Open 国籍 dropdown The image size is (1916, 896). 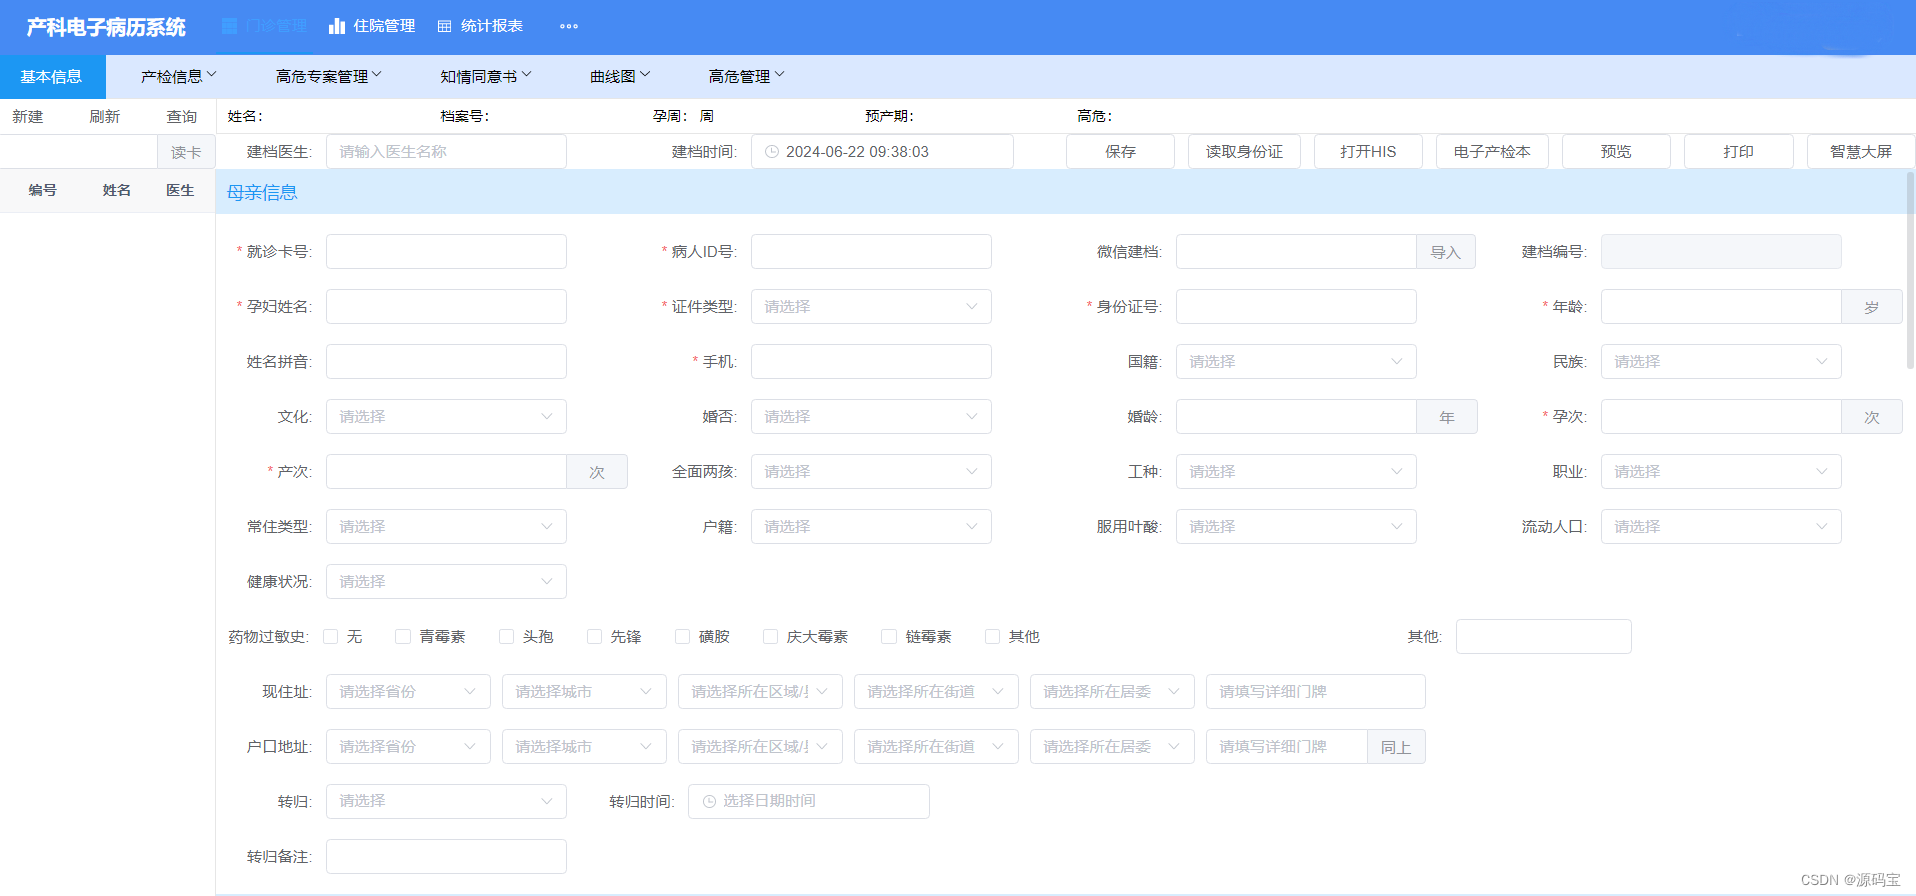click(1296, 362)
